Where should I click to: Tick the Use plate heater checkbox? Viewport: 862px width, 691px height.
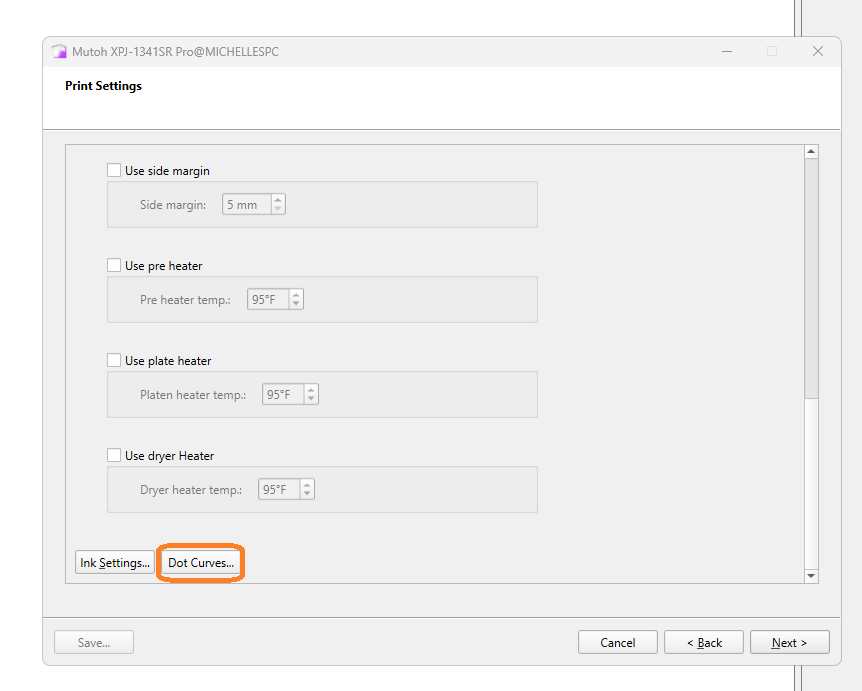114,361
